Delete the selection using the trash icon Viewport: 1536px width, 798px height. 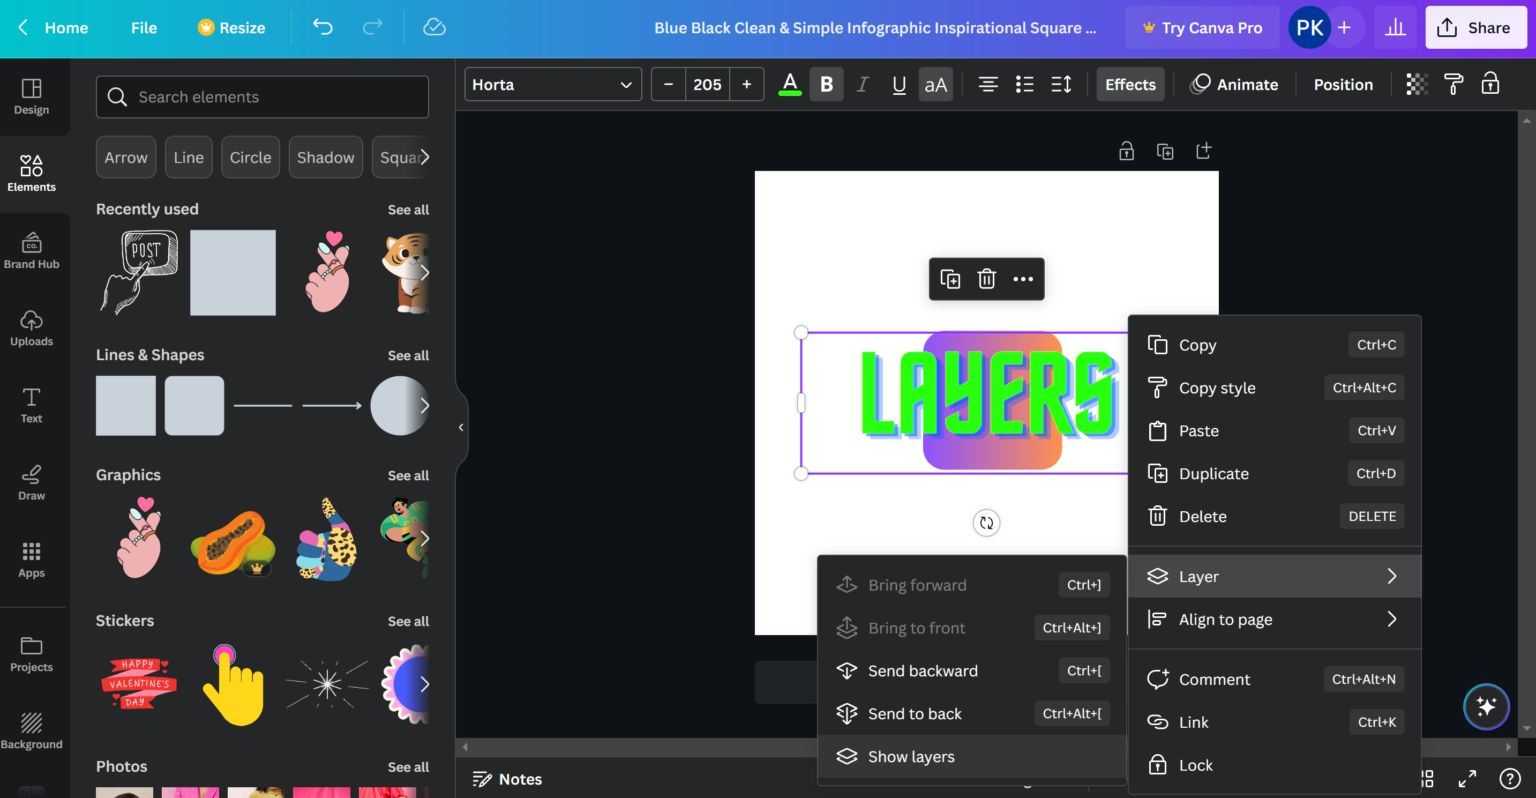986,279
